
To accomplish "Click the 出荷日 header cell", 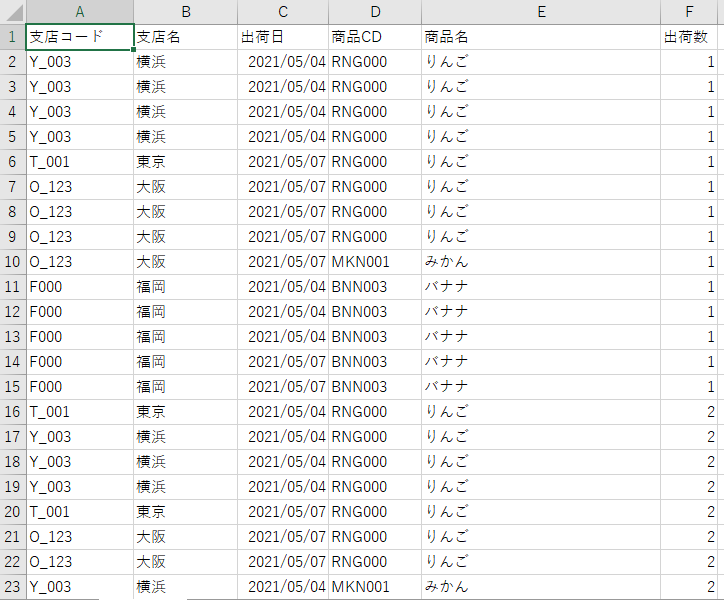I will click(283, 37).
